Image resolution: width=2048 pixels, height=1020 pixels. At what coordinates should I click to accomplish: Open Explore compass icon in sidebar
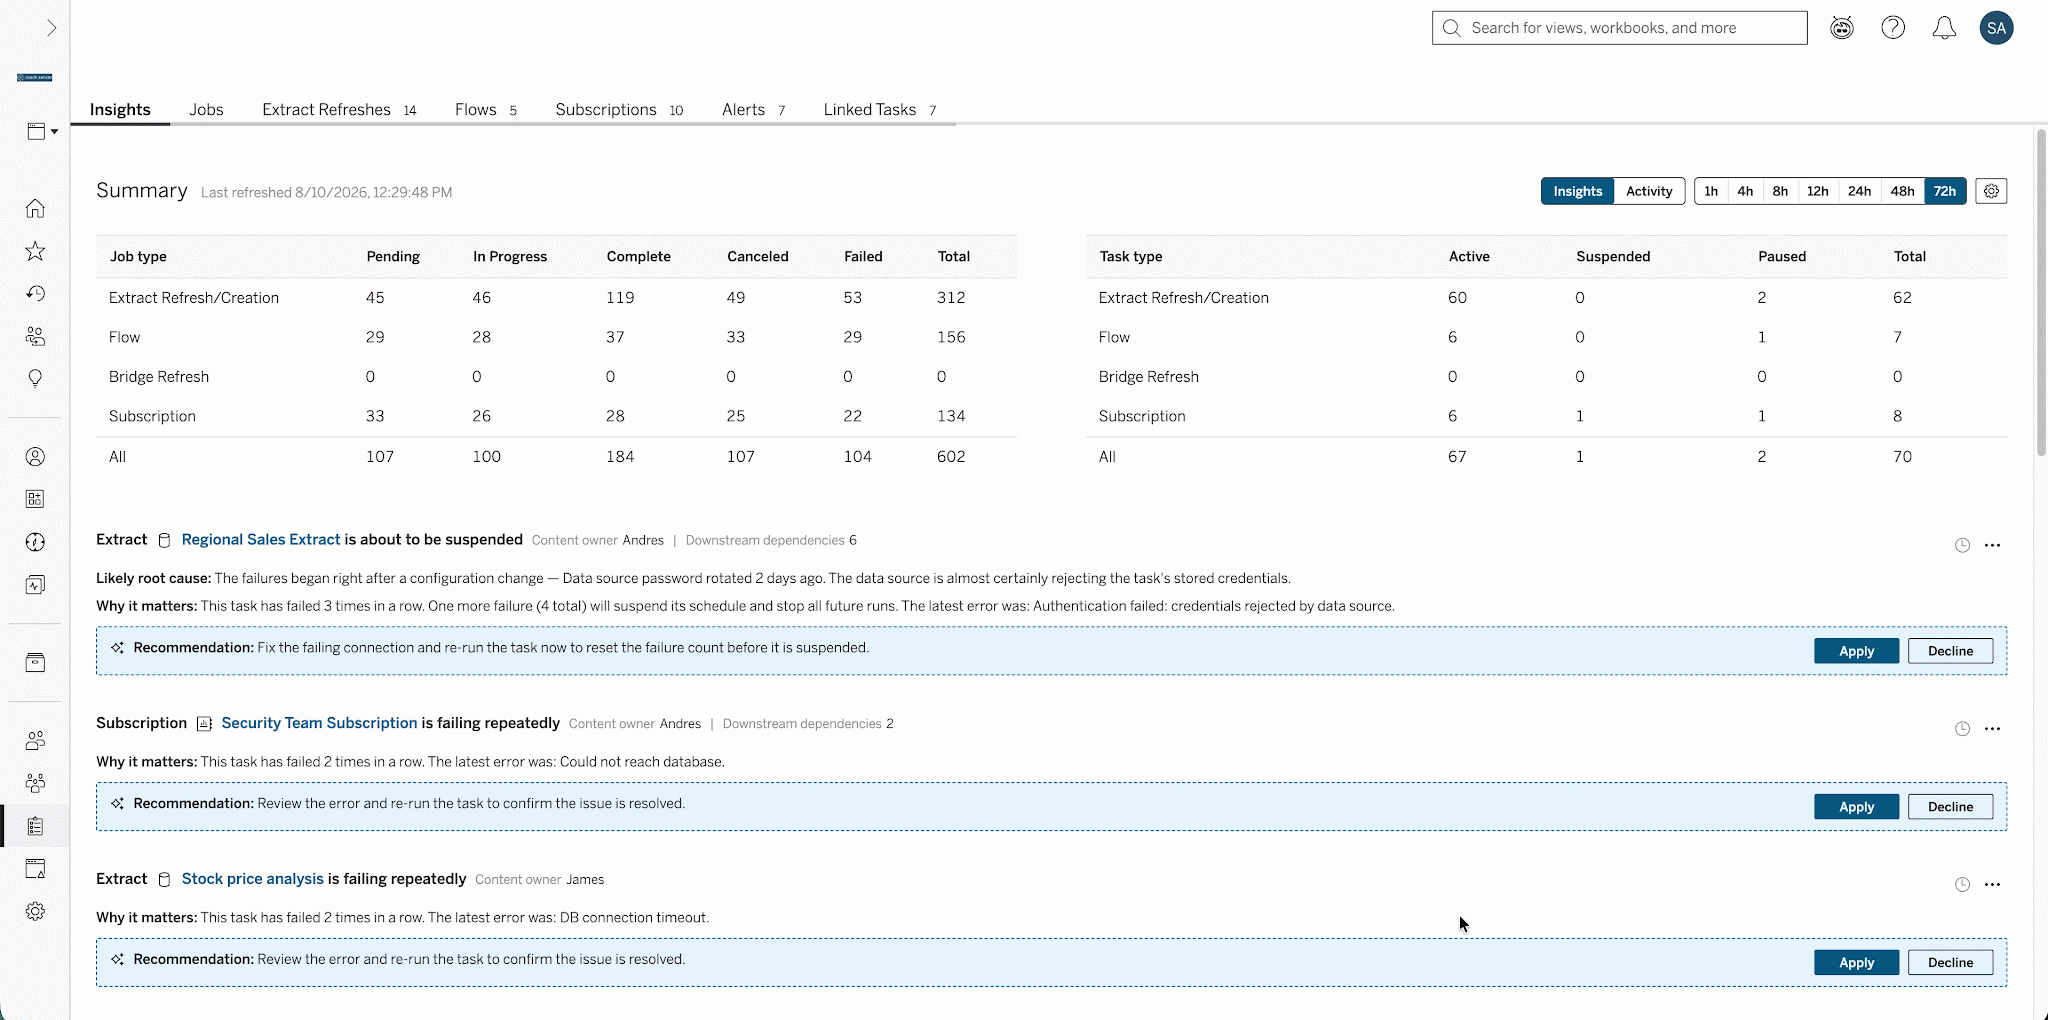[35, 542]
